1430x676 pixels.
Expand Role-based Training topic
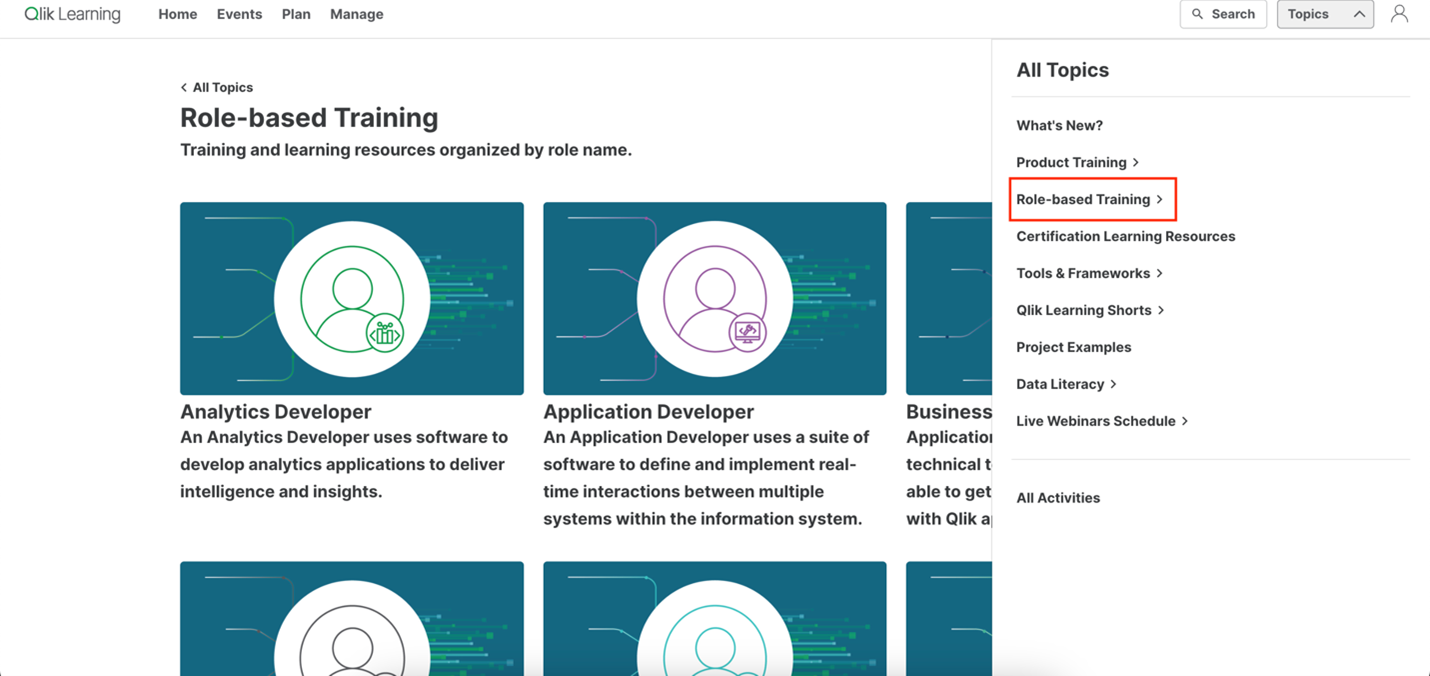click(x=1090, y=199)
